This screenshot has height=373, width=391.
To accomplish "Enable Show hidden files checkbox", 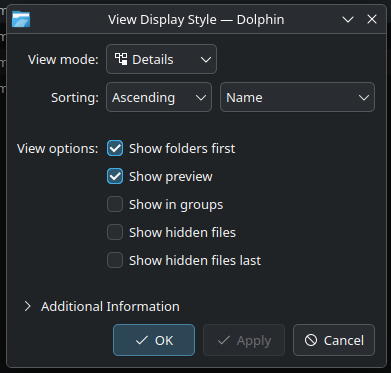I will [115, 232].
